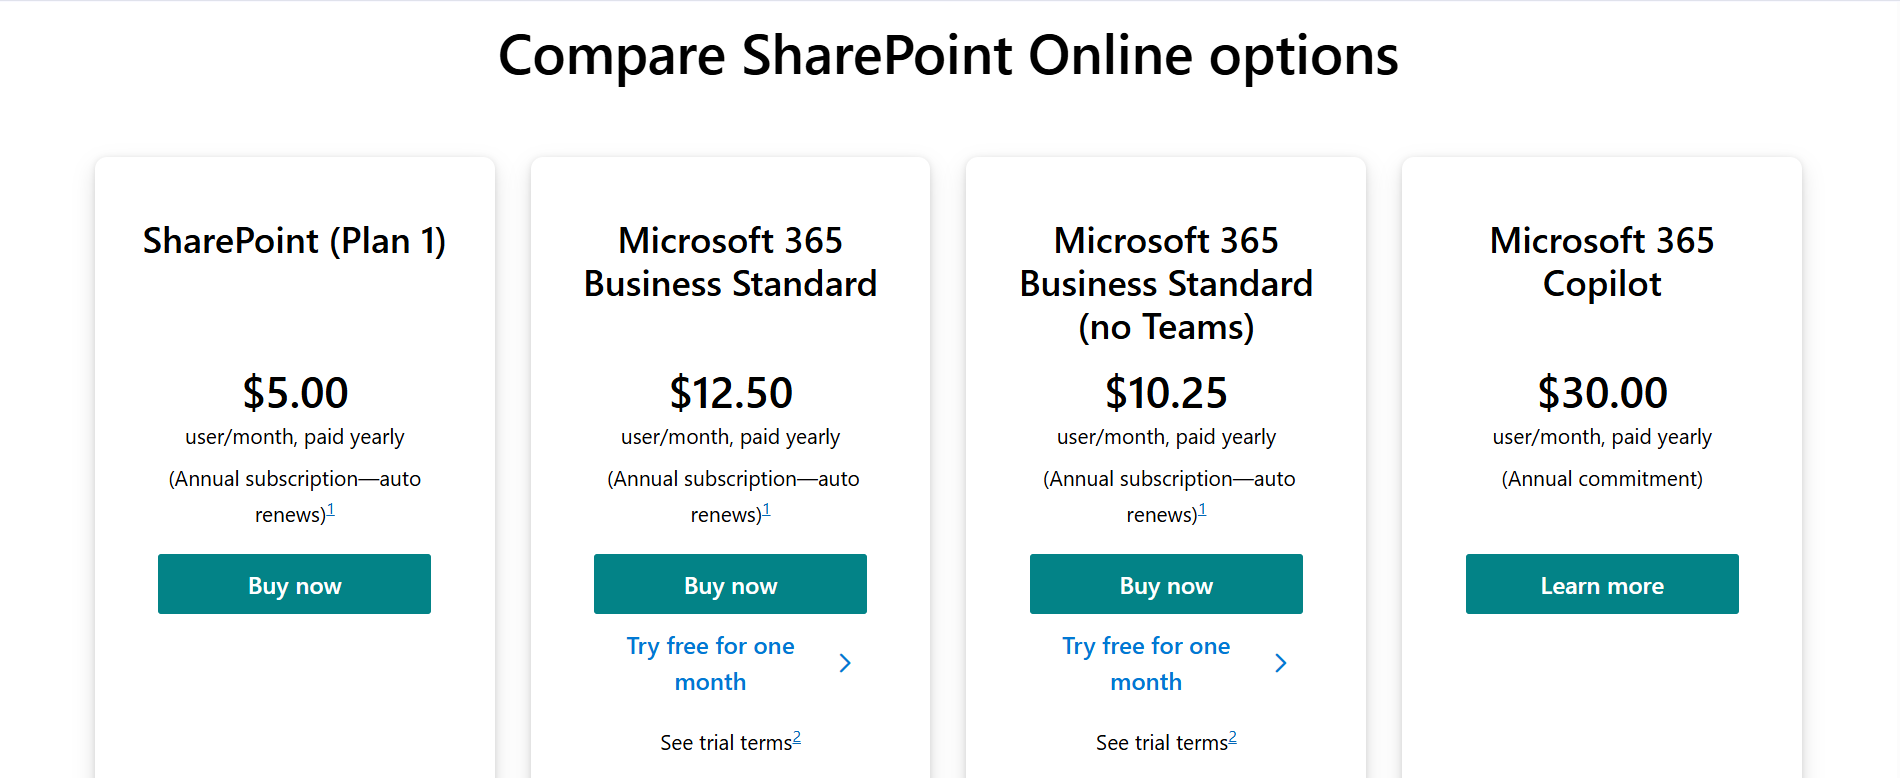Click the trial link under the $10.25 plan
The image size is (1900, 778).
point(1146,664)
